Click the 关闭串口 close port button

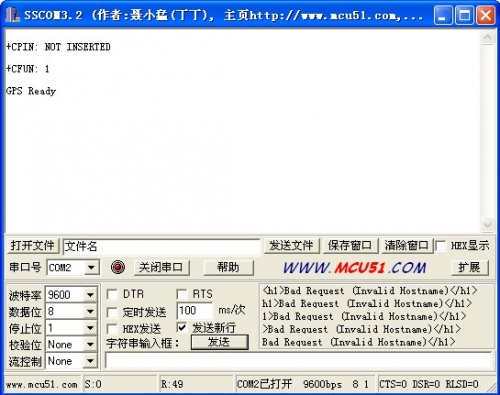(161, 268)
